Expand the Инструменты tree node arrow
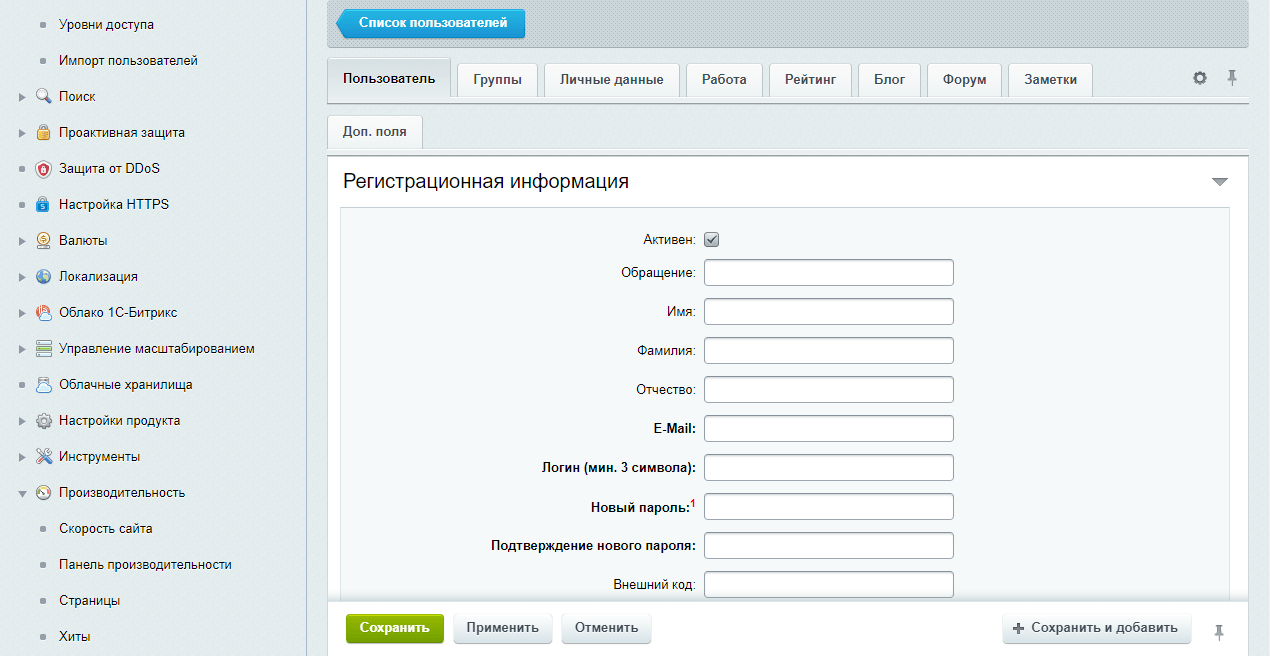 (x=22, y=457)
